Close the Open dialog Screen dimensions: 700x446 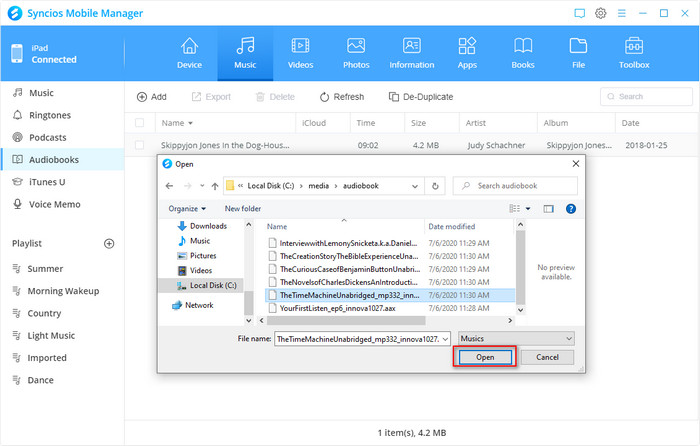[575, 164]
